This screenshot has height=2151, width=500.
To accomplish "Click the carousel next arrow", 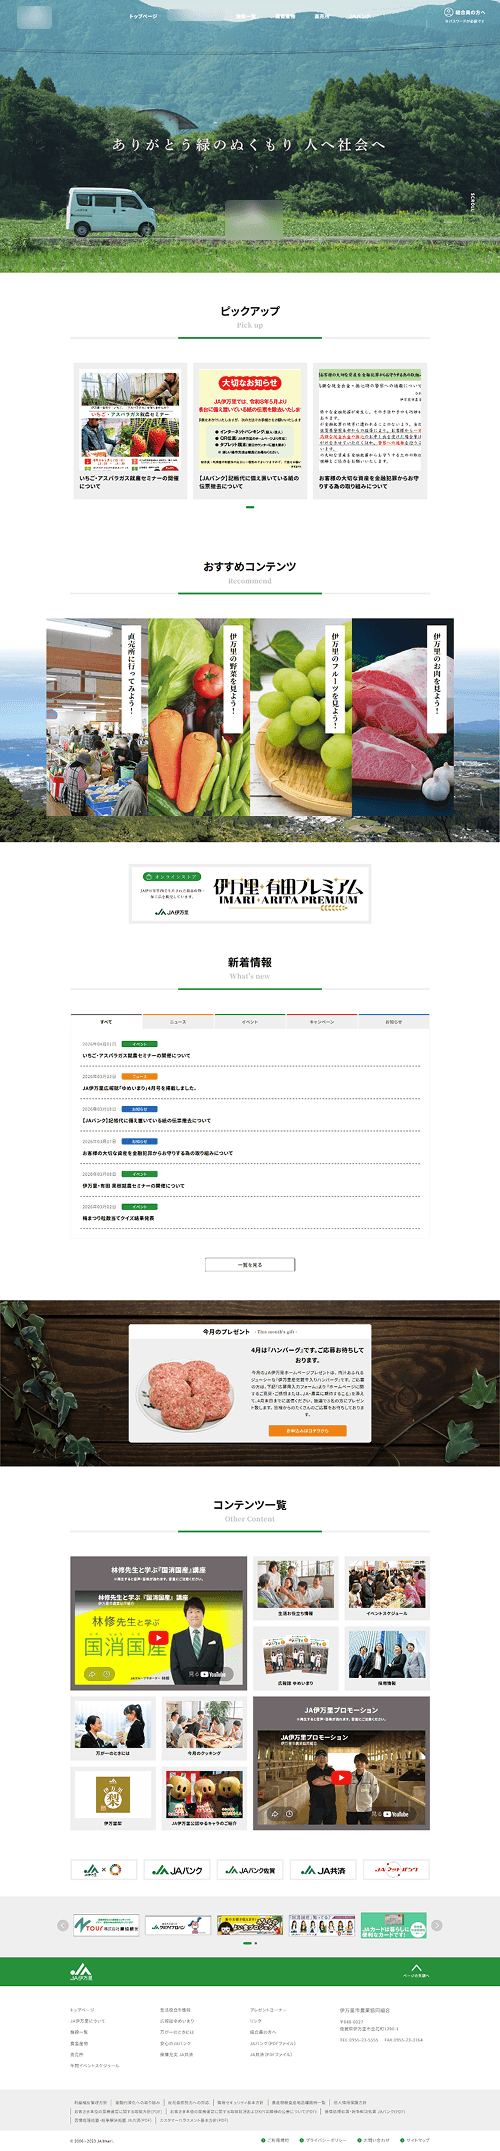I will coord(437,1925).
